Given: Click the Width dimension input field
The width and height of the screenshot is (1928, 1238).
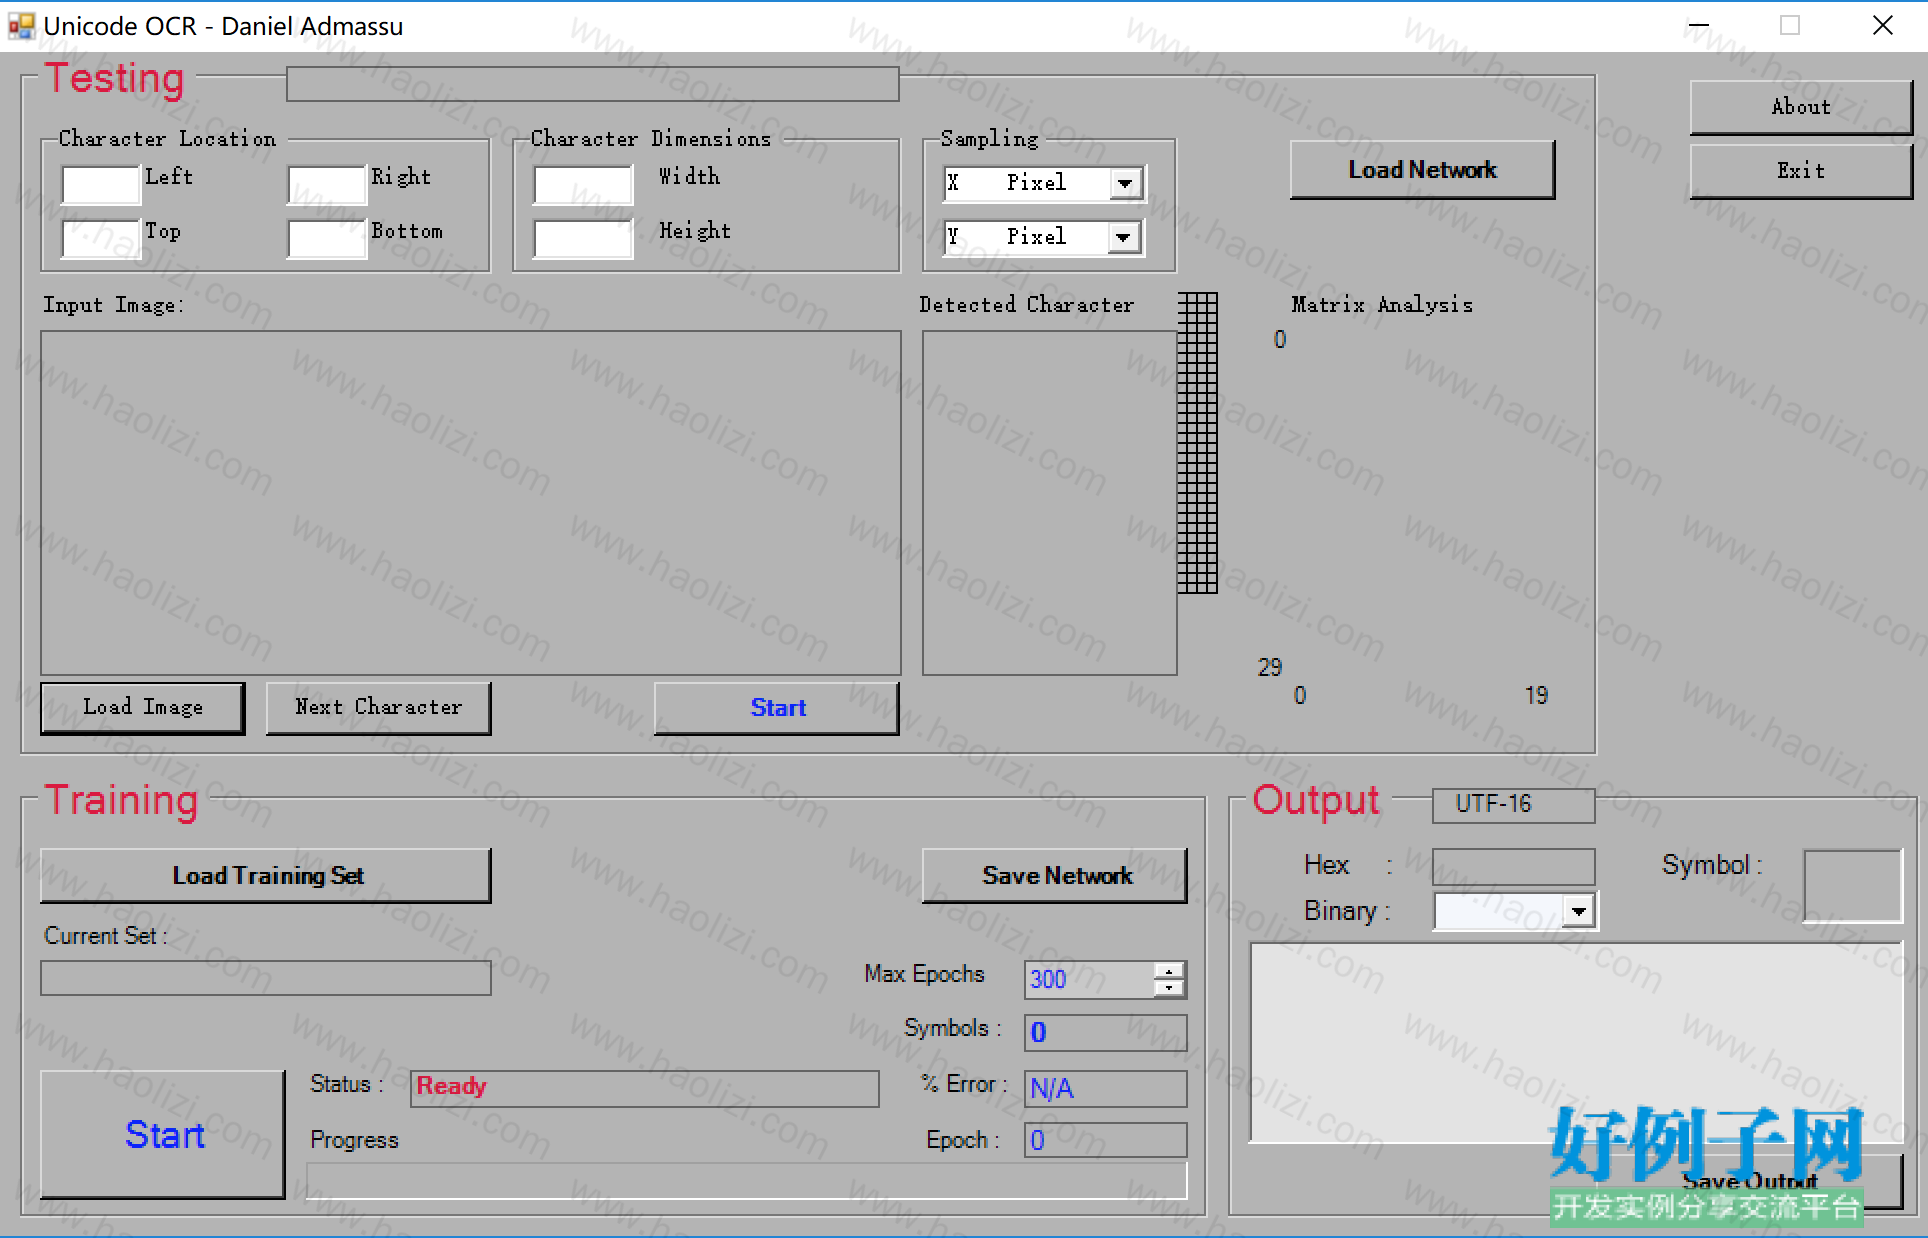Looking at the screenshot, I should (x=583, y=185).
